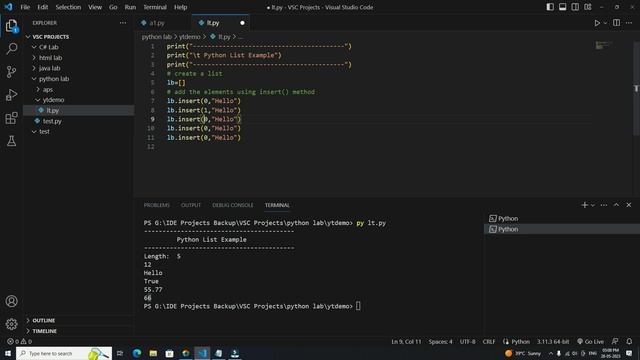Change Spaces: 4 indentation setting

point(441,341)
